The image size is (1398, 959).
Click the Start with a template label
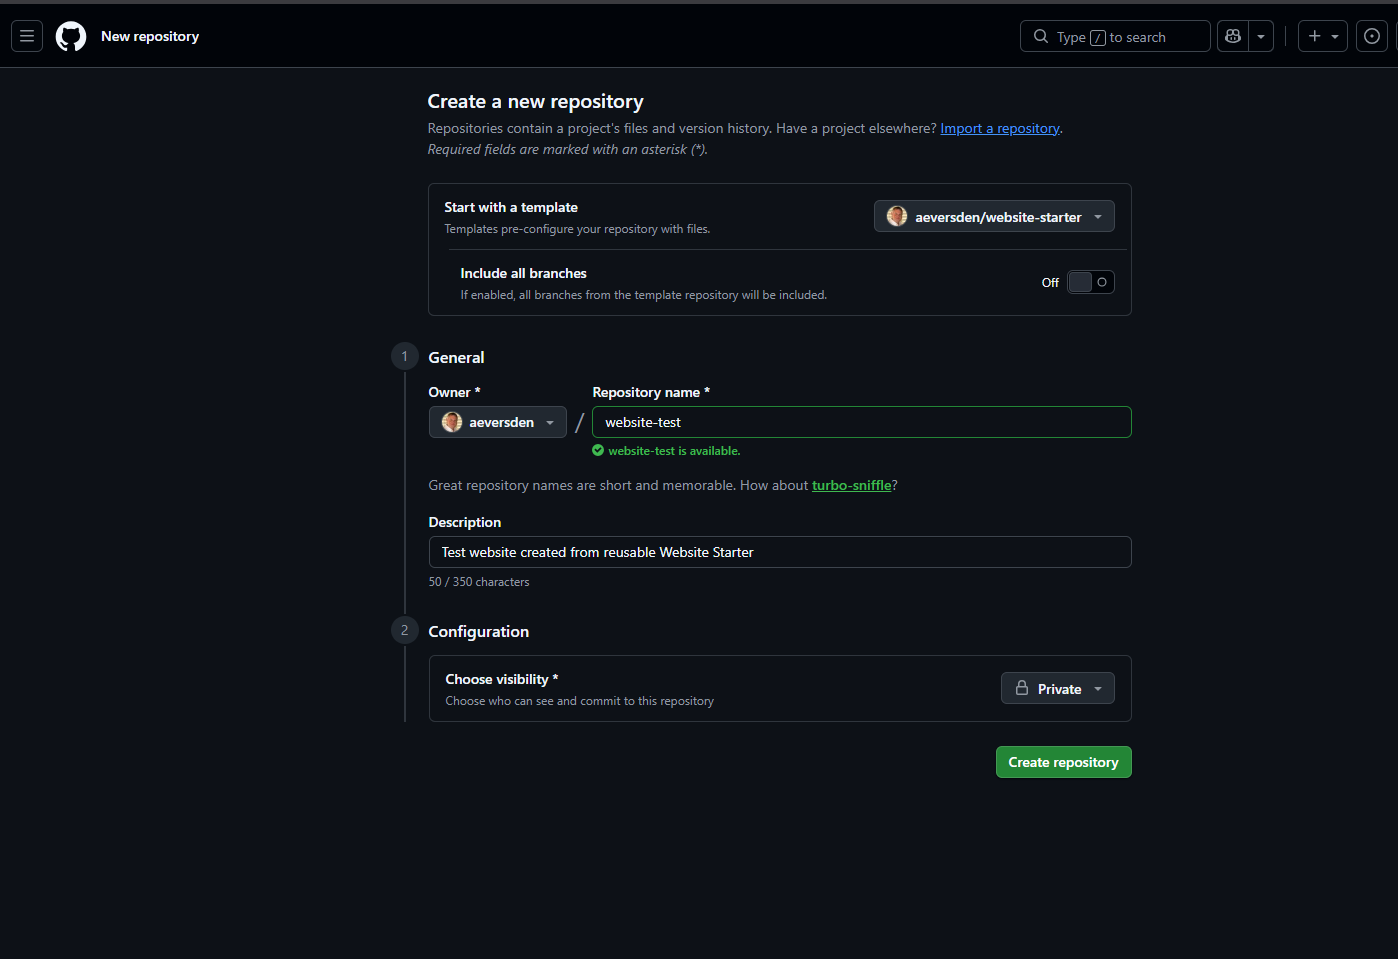pos(511,207)
